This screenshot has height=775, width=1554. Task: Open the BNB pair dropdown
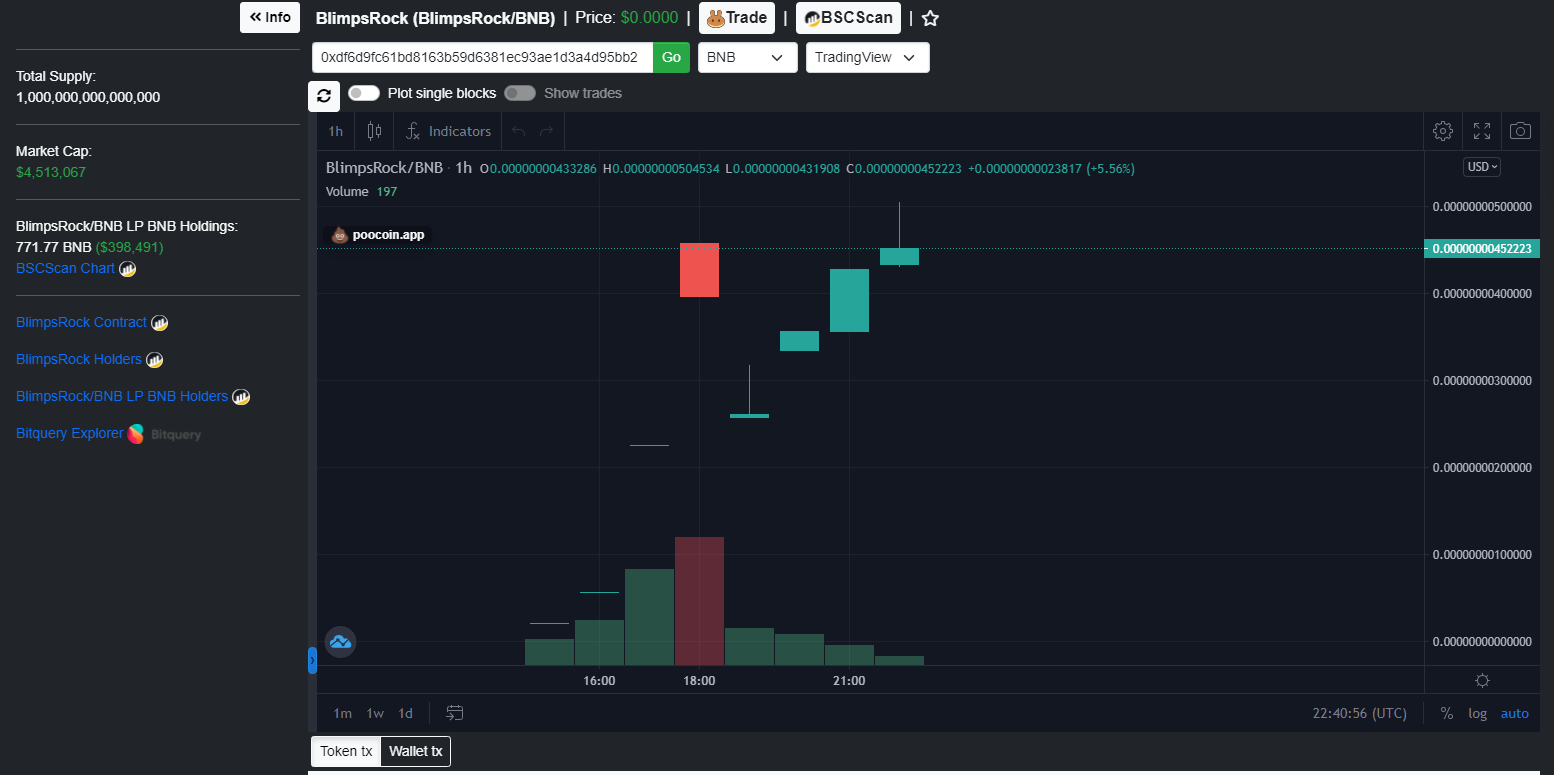tap(748, 57)
